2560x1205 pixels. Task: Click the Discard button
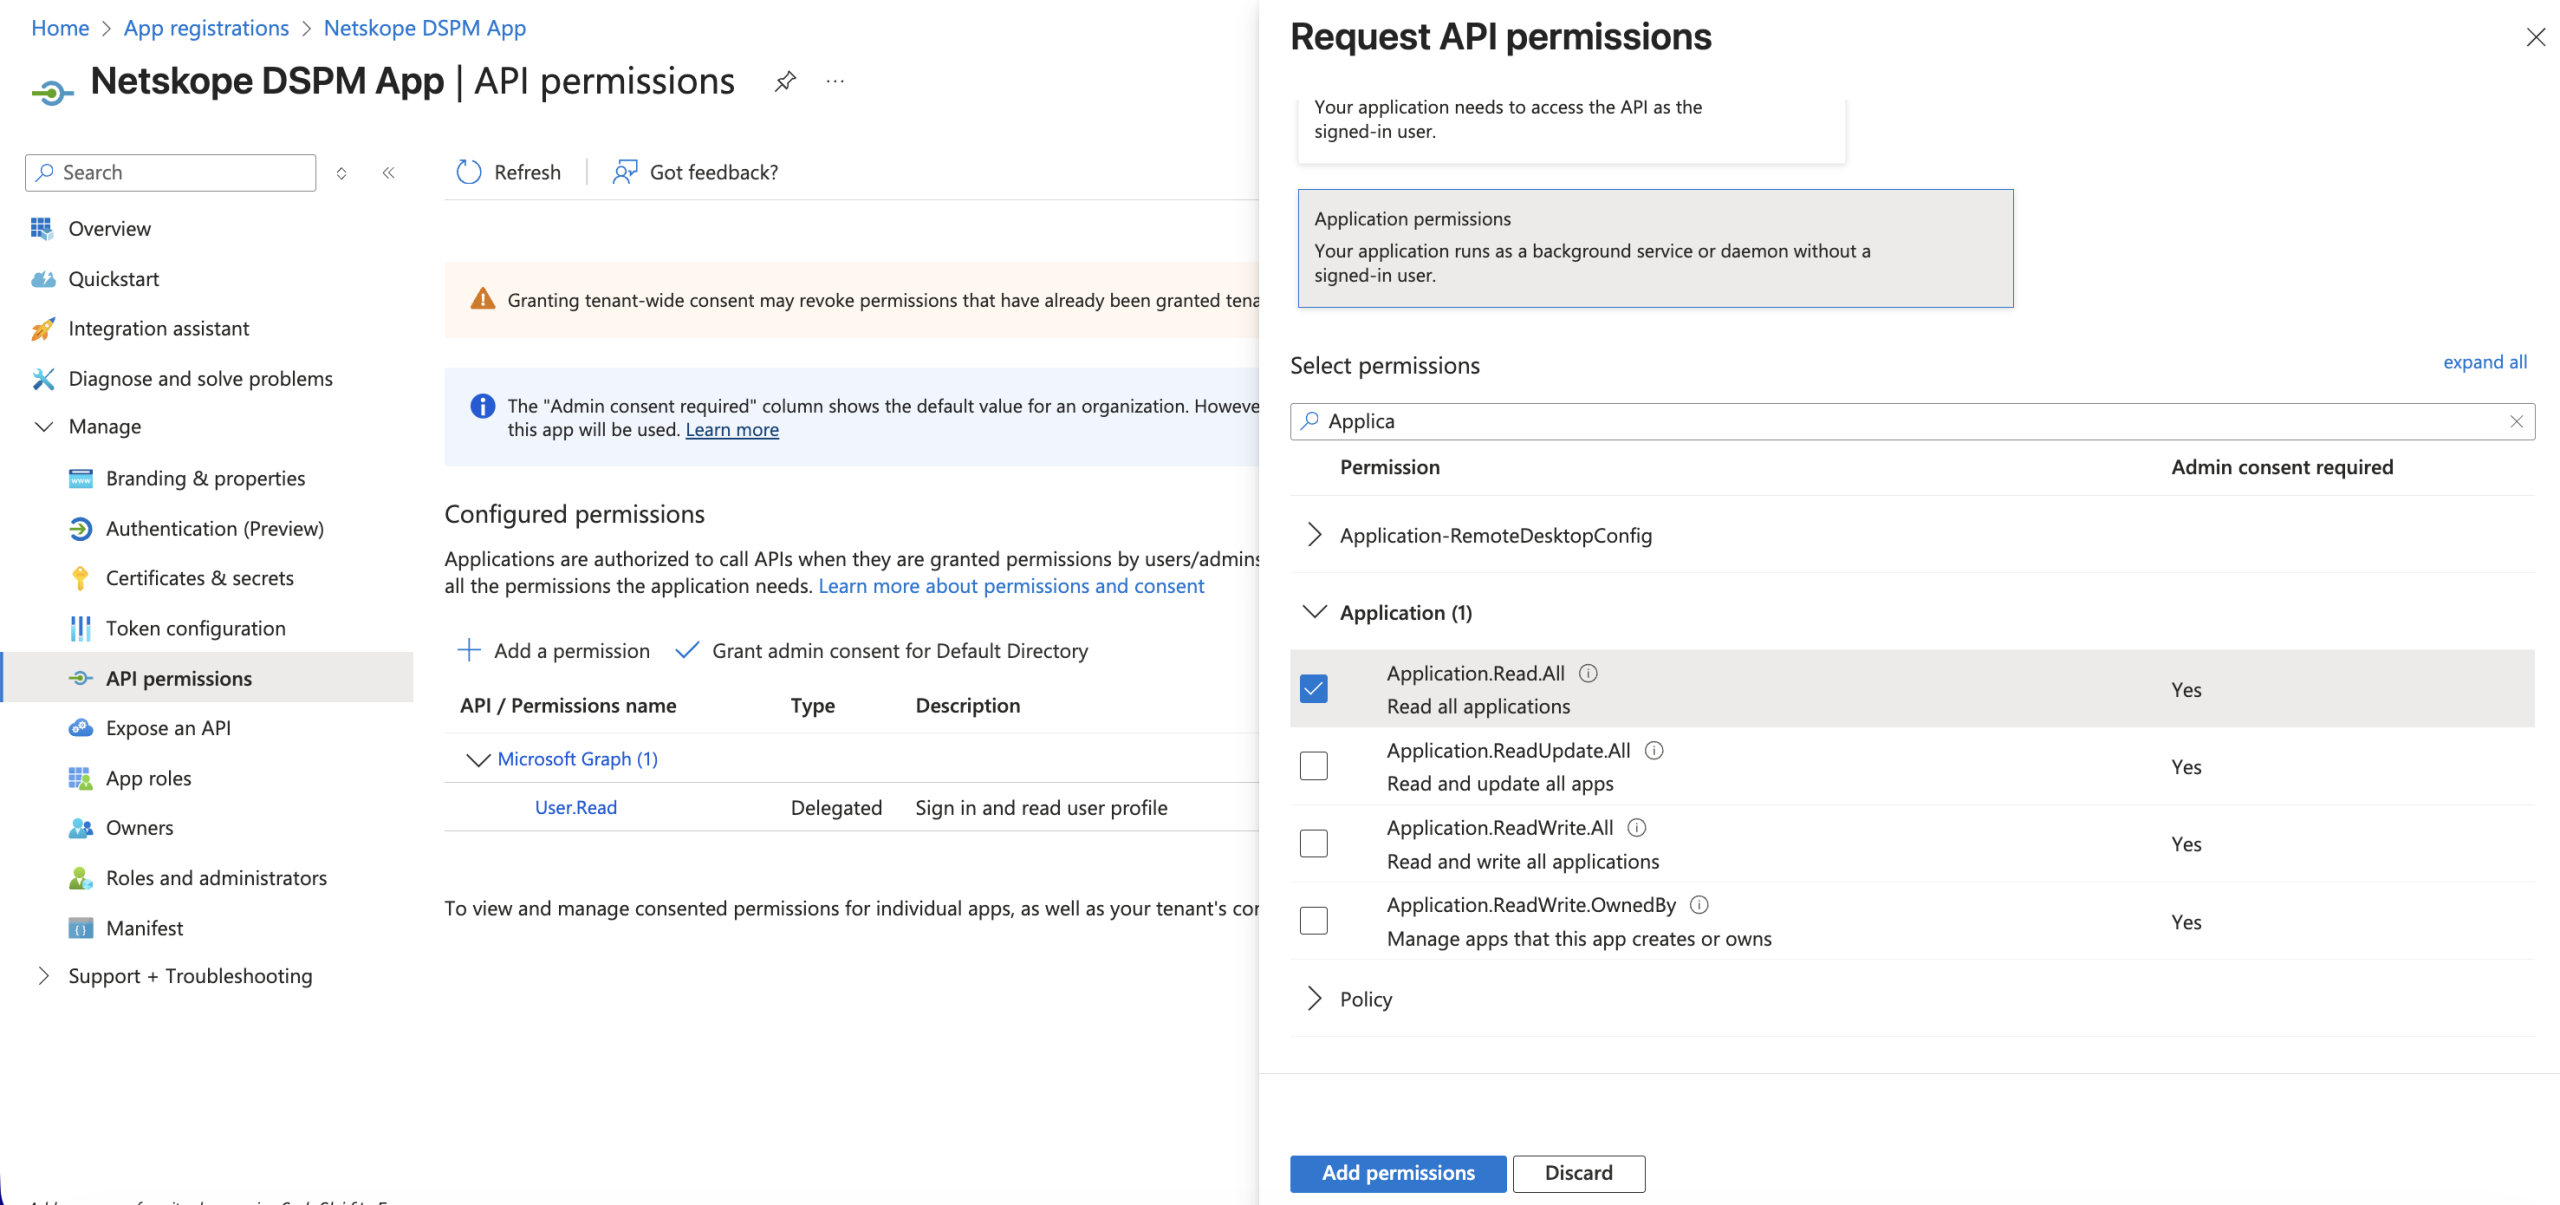[x=1578, y=1173]
